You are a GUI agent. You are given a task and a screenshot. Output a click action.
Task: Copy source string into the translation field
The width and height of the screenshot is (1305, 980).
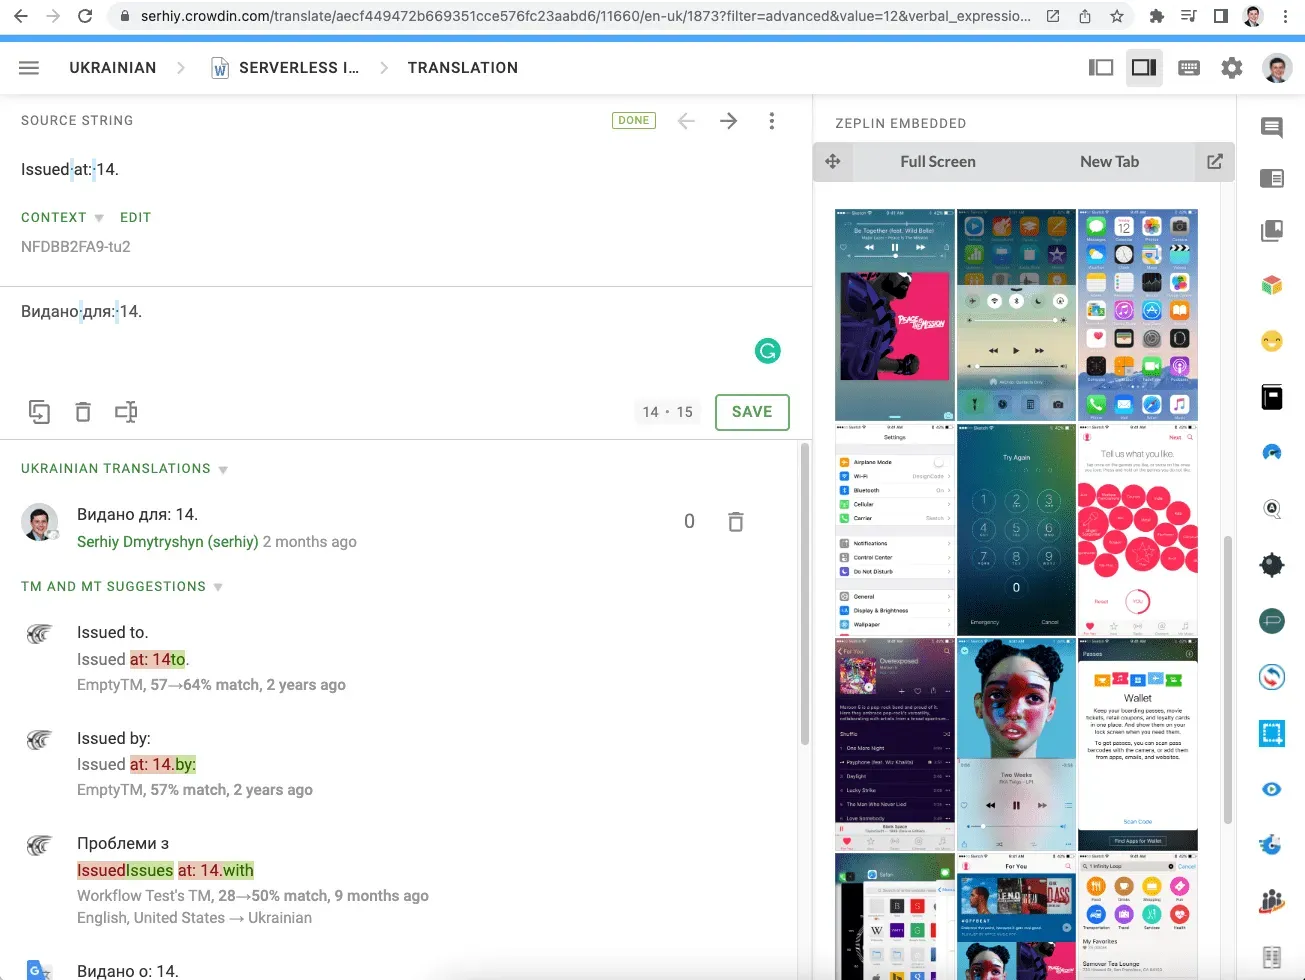pyautogui.click(x=39, y=411)
